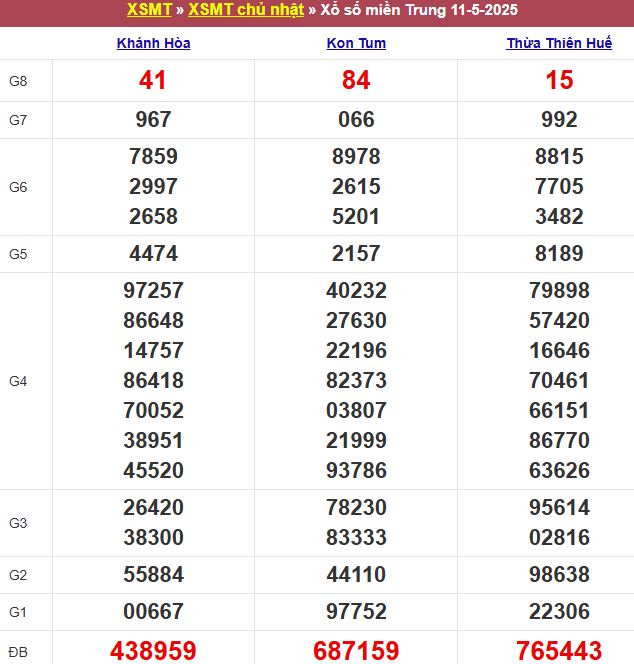Select G4 number 21999
Viewport: 634px width, 664px height.
pyautogui.click(x=356, y=440)
